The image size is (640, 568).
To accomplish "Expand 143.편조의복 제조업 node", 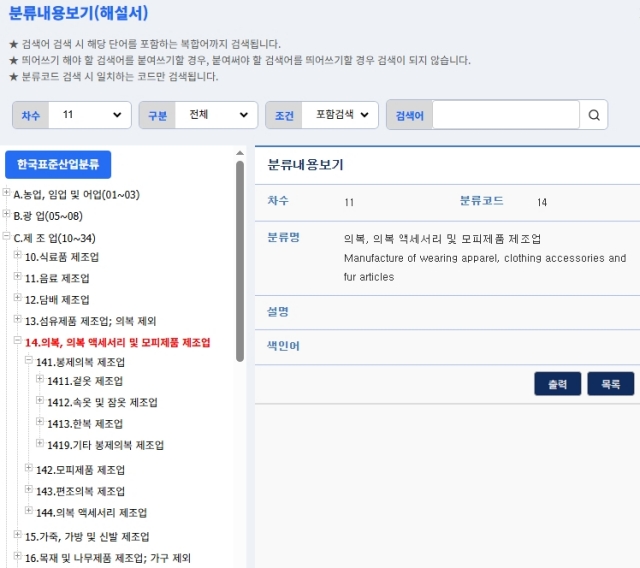I will point(29,489).
